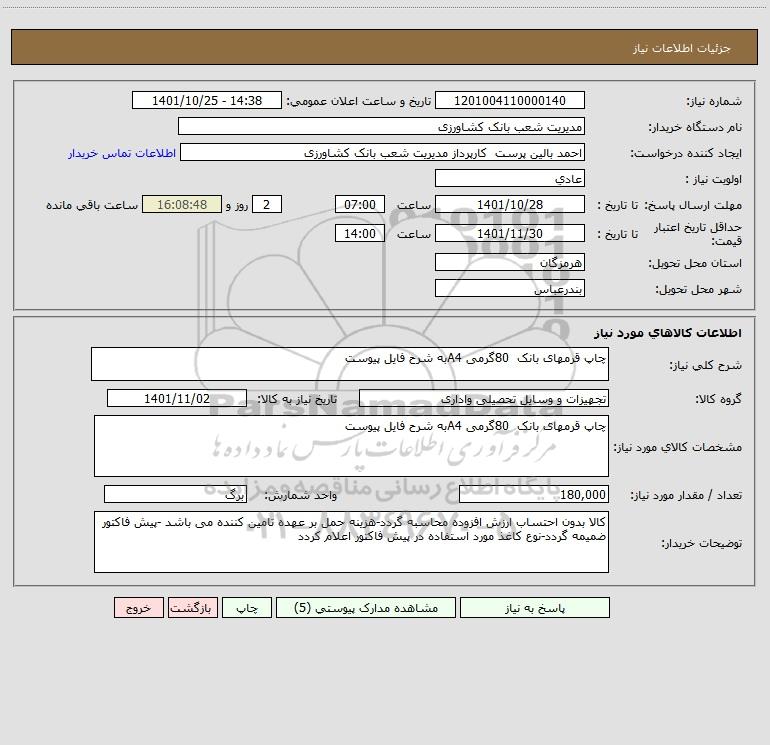The height and width of the screenshot is (745, 770).
Task: Click the label اولویت نیاز
Action: click(x=714, y=179)
